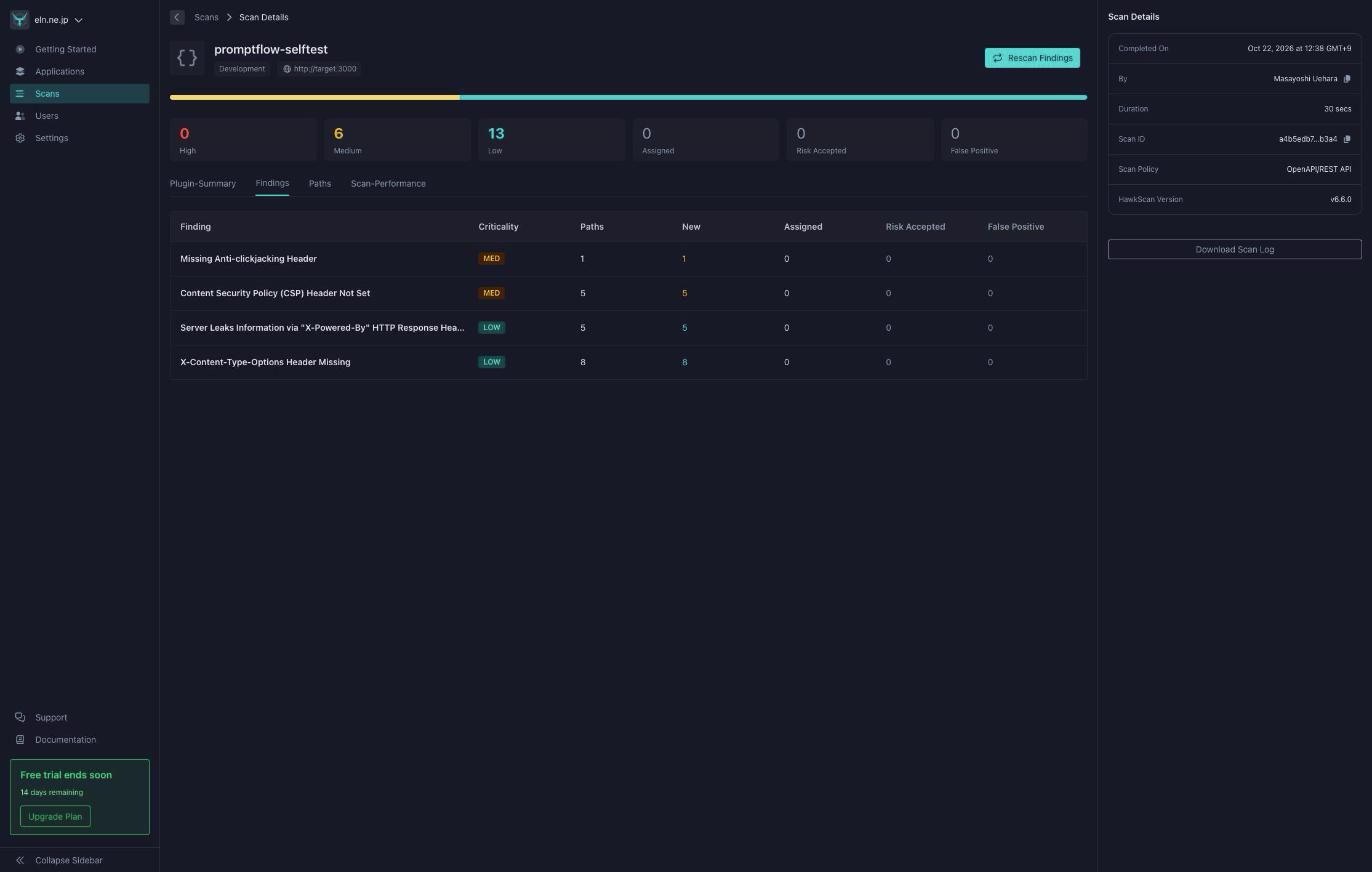Copy the scan author name Masayoshi Uehara

[x=1347, y=79]
